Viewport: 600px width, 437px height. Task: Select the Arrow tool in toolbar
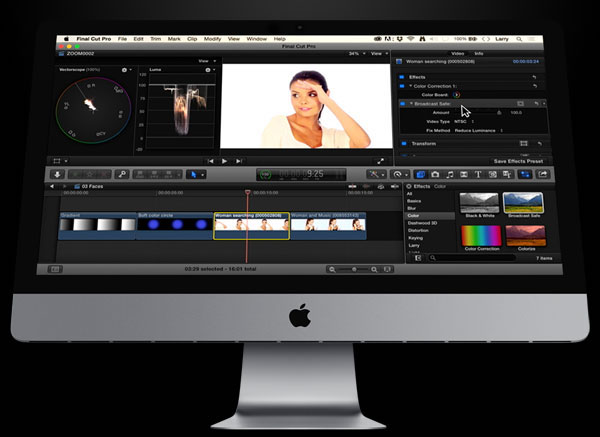click(x=195, y=174)
